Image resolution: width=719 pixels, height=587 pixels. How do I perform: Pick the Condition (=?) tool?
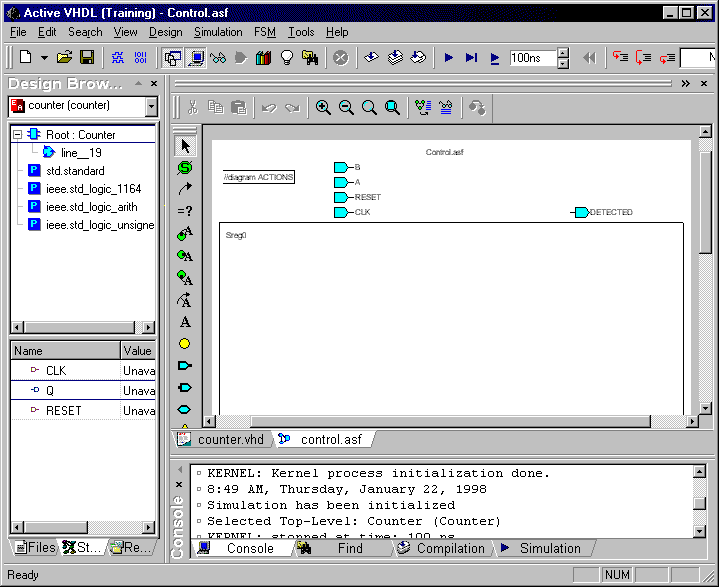click(x=185, y=211)
